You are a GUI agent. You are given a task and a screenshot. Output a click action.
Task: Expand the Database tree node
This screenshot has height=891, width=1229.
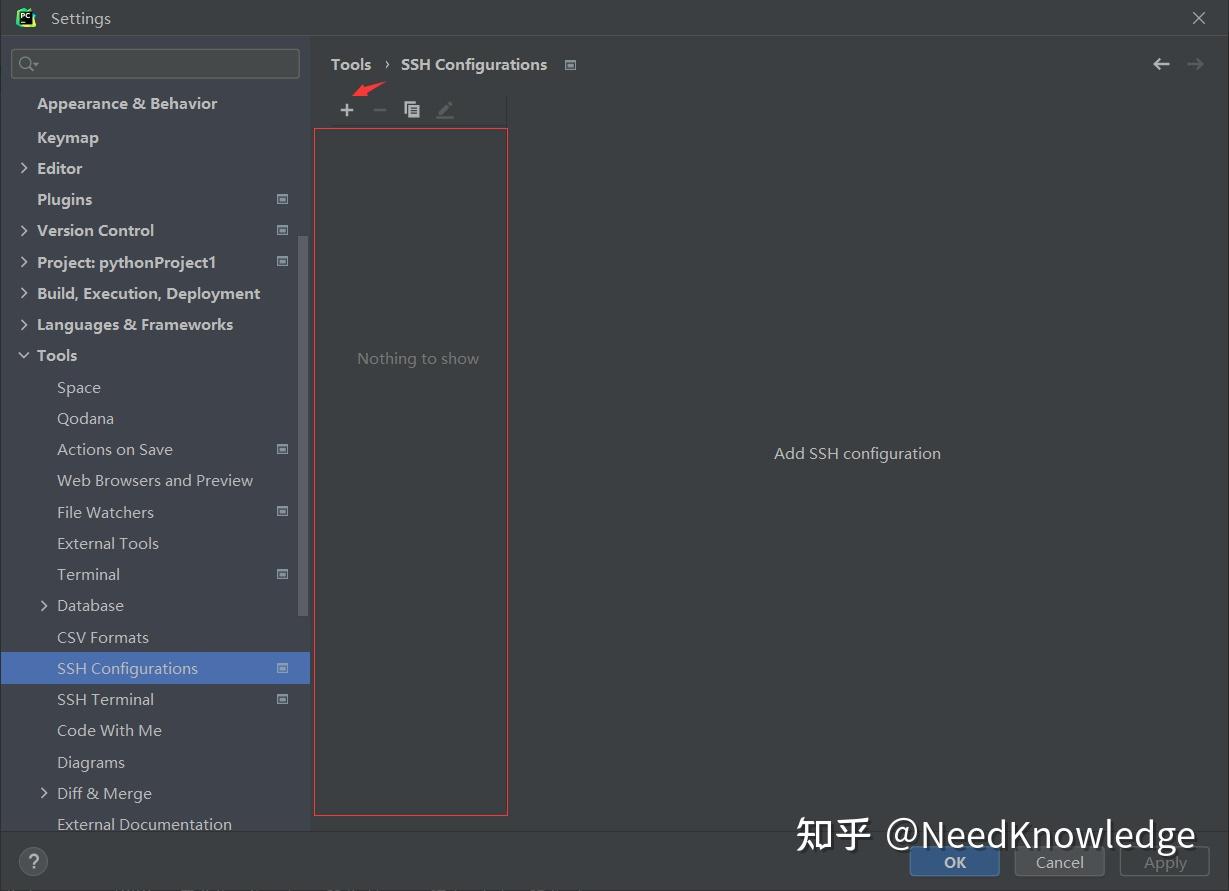44,605
